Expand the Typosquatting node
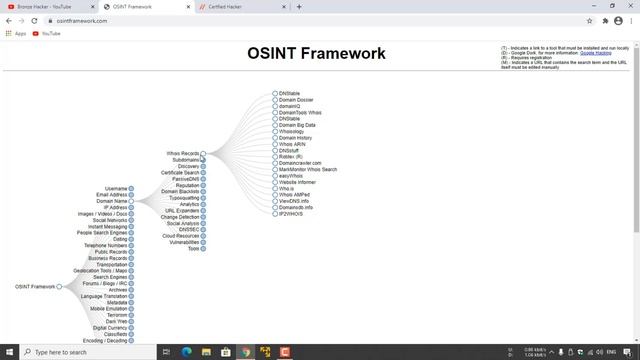Image resolution: width=640 pixels, height=360 pixels. point(203,198)
